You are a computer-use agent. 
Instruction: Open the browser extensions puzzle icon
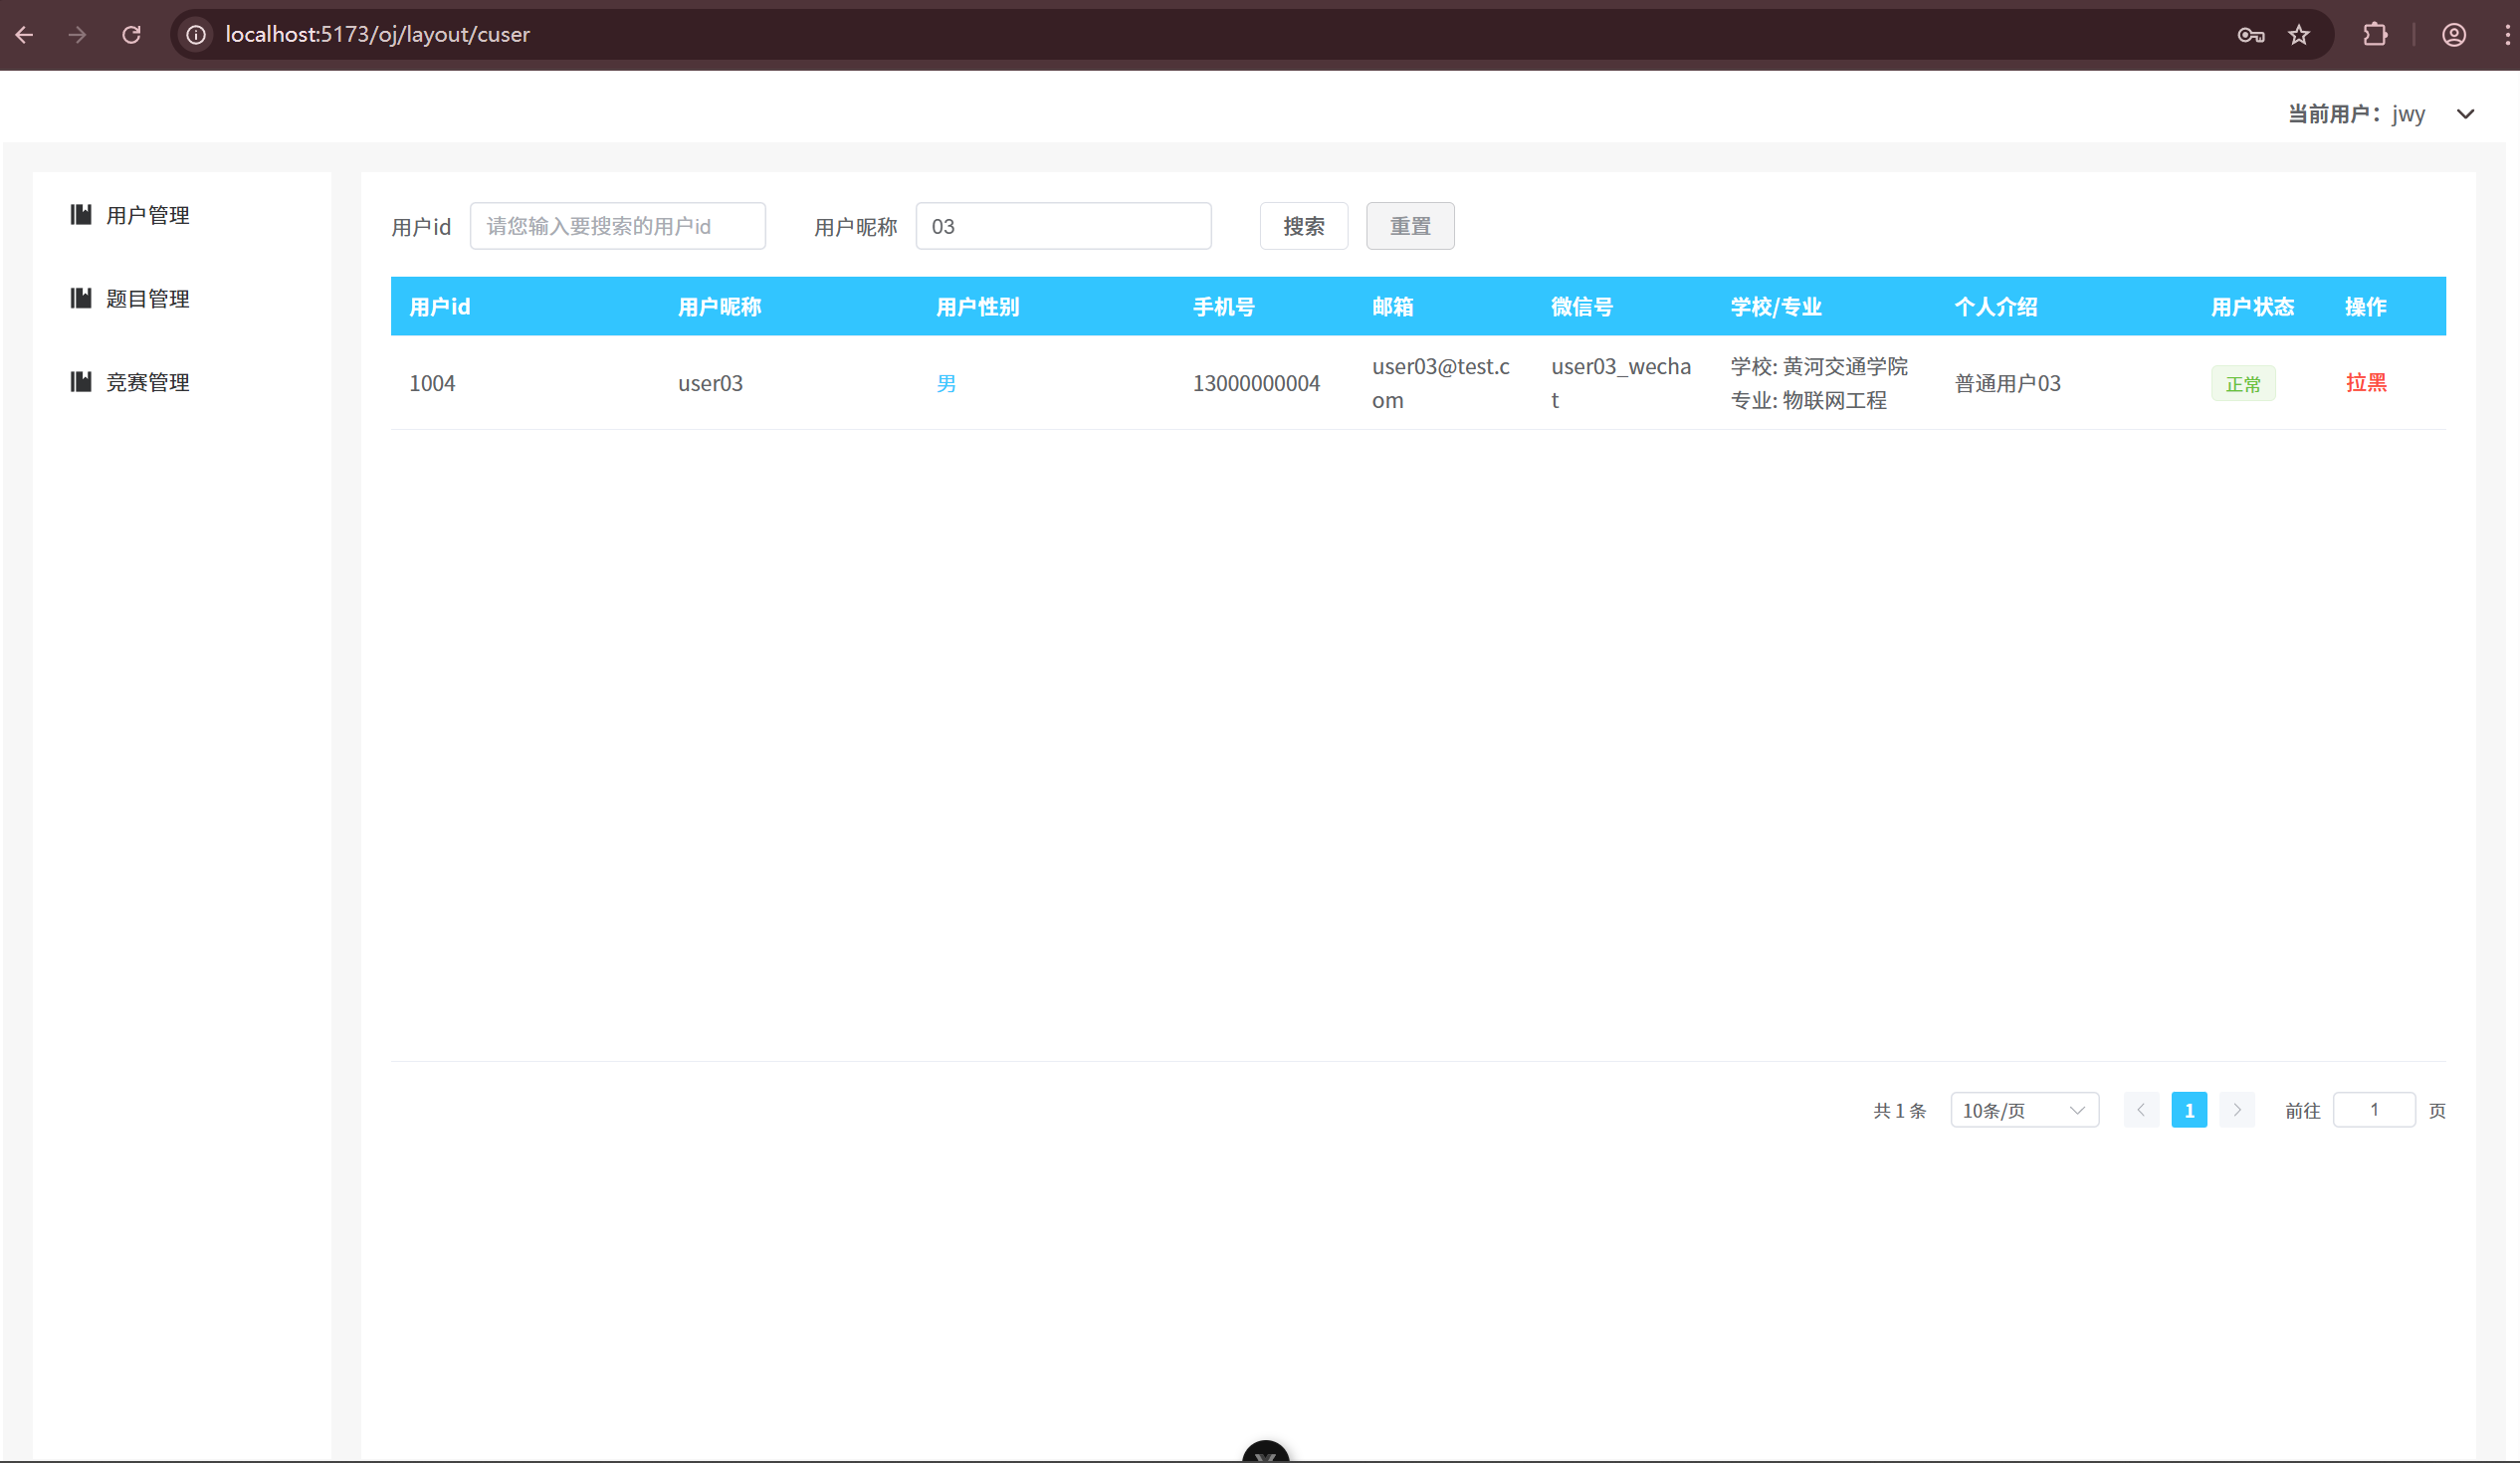2375,35
